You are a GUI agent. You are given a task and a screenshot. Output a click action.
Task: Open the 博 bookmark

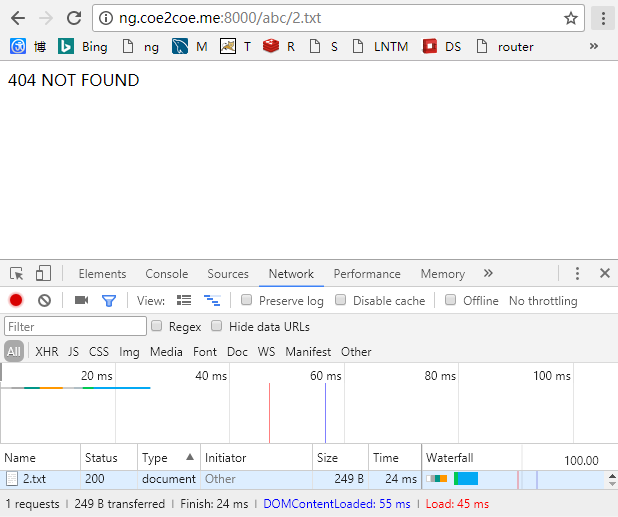coord(40,46)
